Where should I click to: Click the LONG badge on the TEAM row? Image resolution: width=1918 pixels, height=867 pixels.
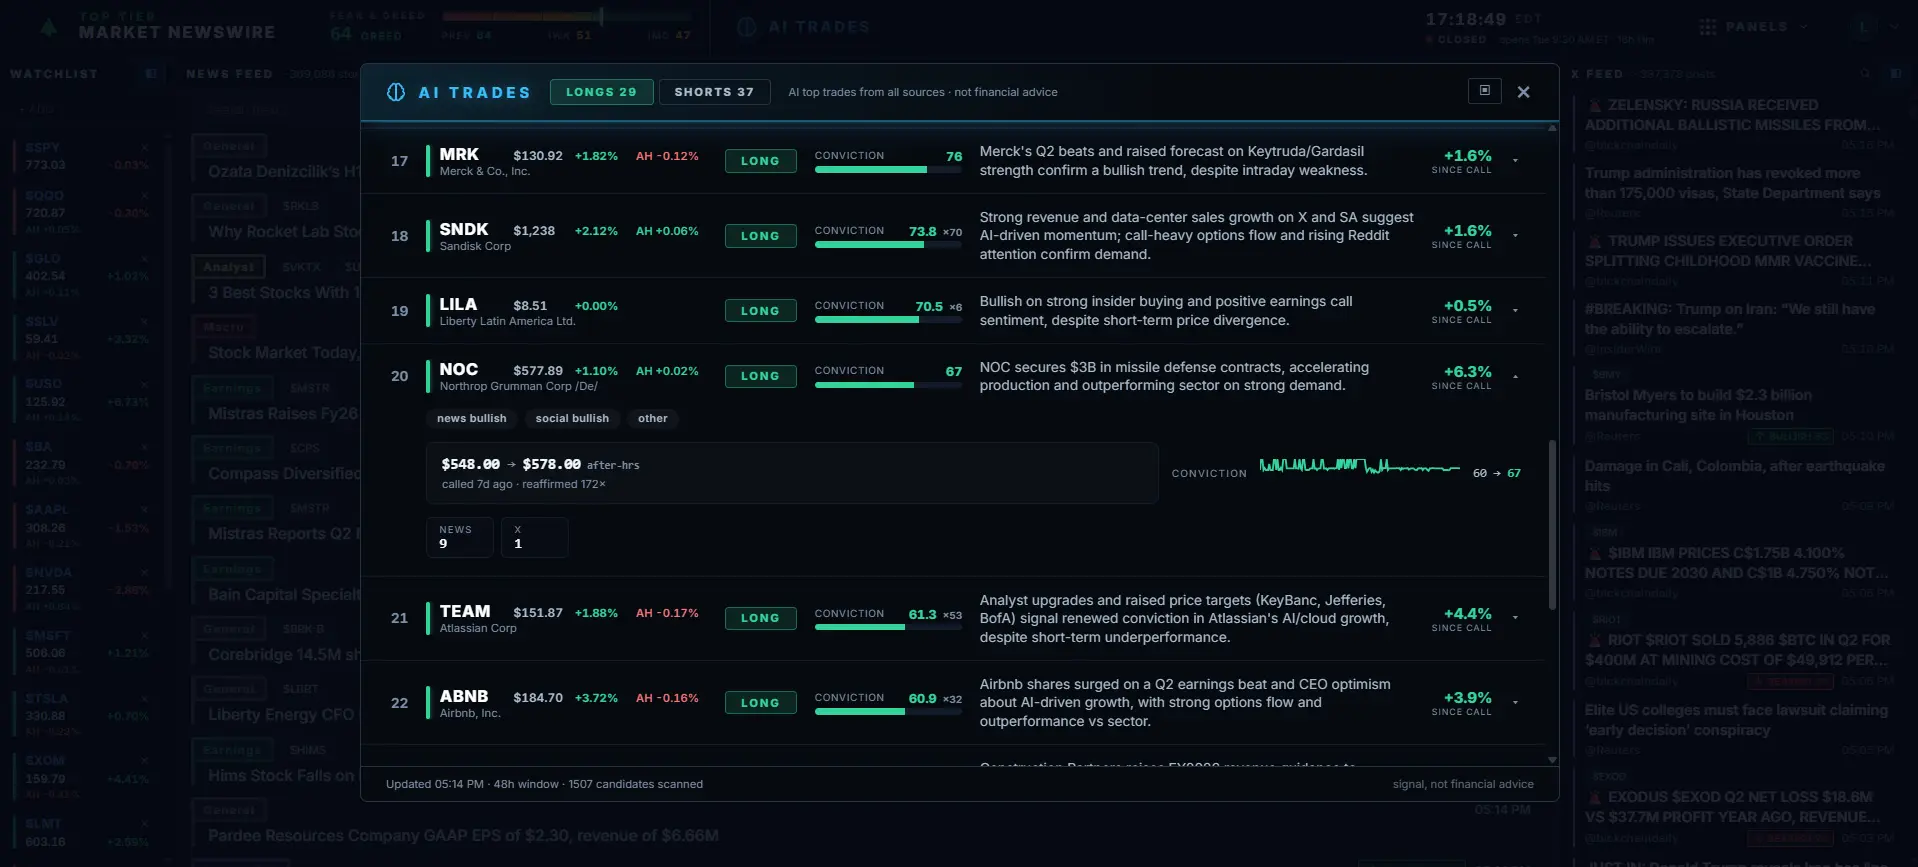pyautogui.click(x=760, y=618)
